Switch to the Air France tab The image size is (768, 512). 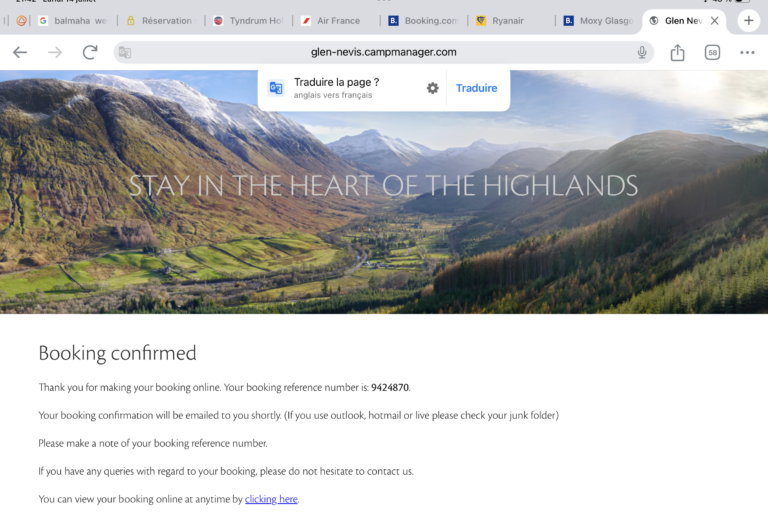[332, 21]
